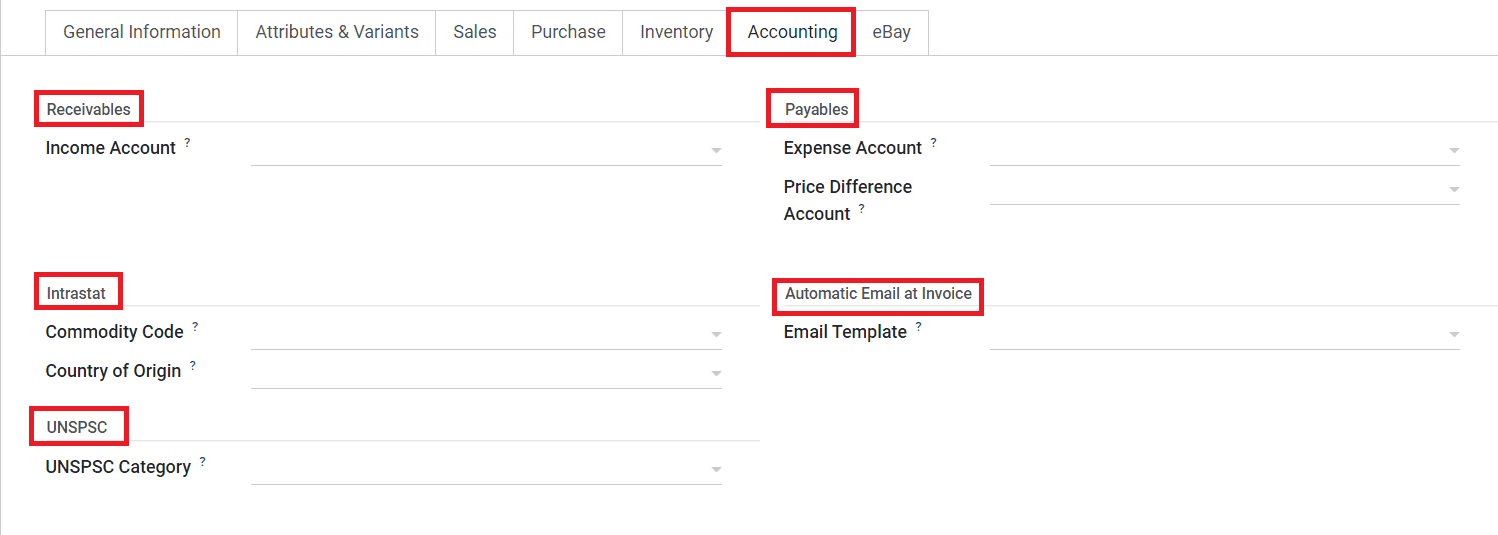Image resolution: width=1498 pixels, height=535 pixels.
Task: Click the help icon beside Commodity Code
Action: click(195, 327)
